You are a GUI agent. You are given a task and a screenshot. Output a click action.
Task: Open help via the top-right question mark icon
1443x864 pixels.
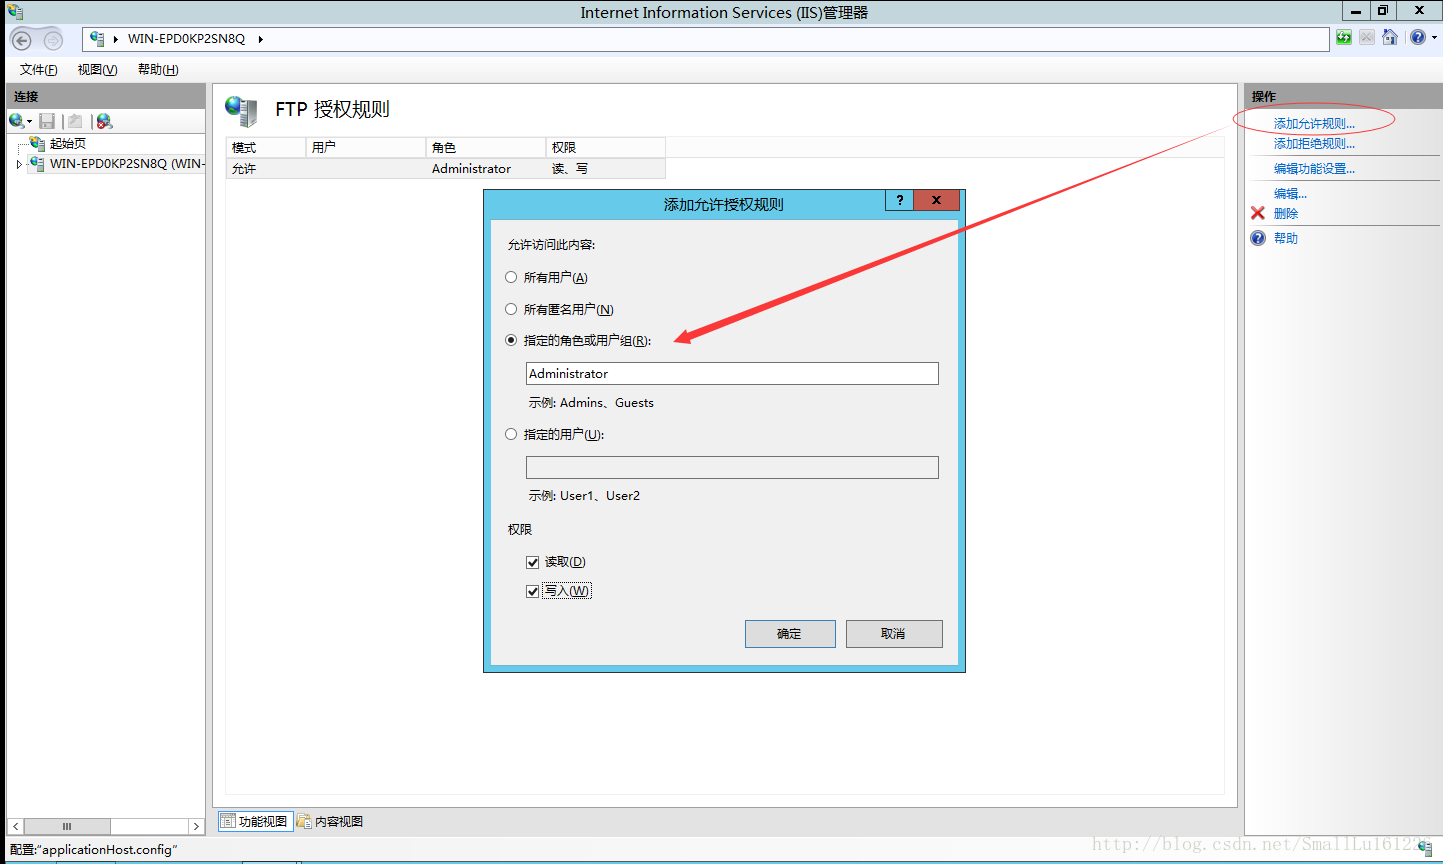coord(1417,38)
